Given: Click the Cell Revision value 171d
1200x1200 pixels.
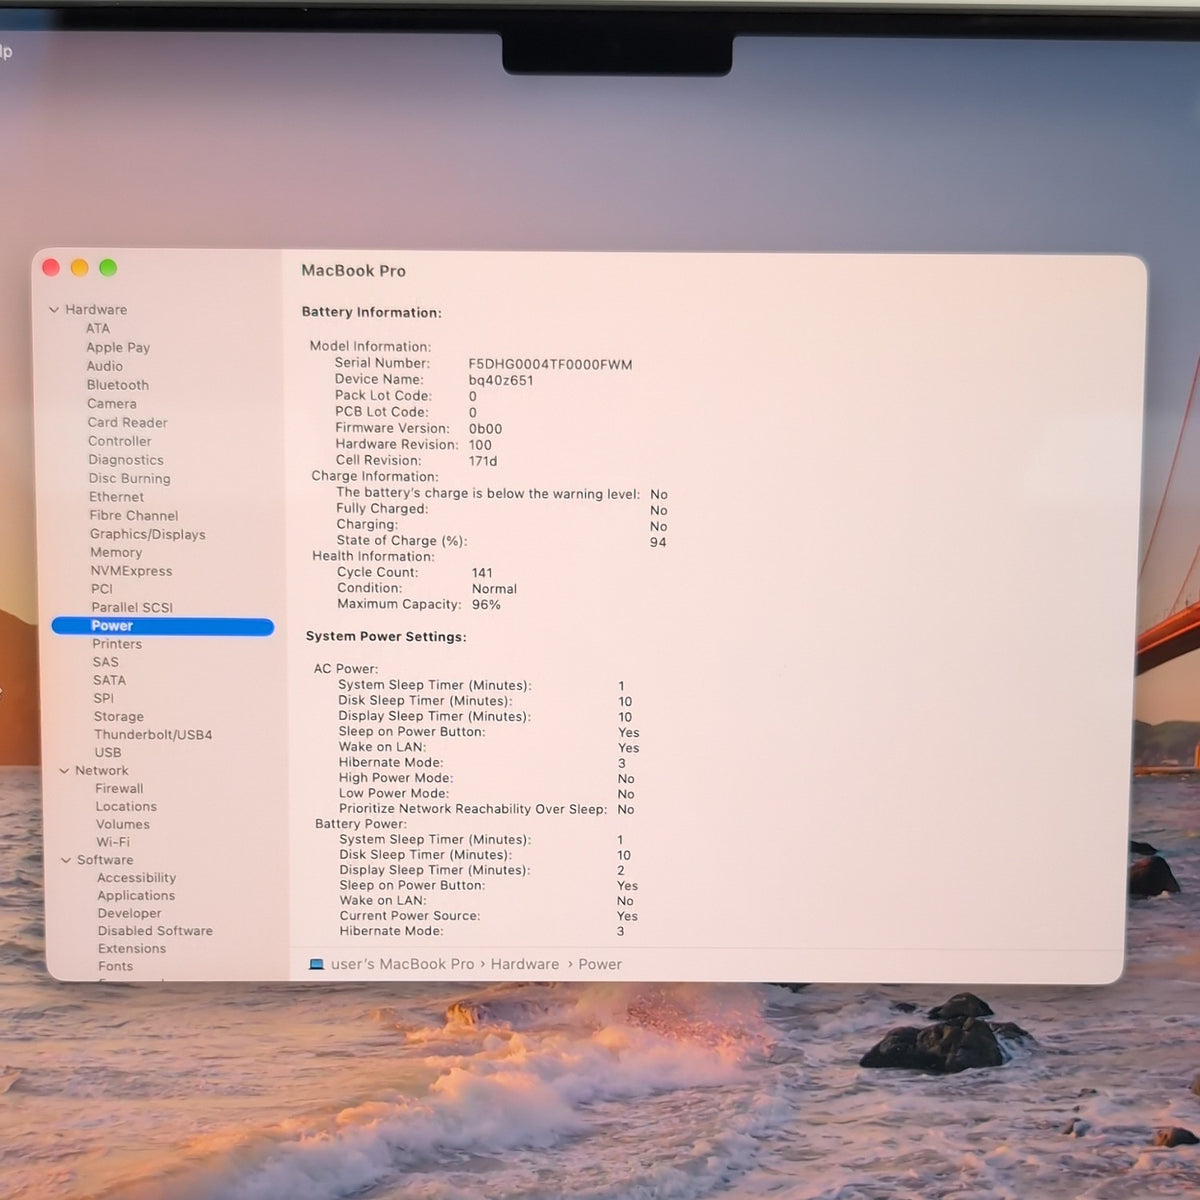Looking at the screenshot, I should [x=483, y=462].
